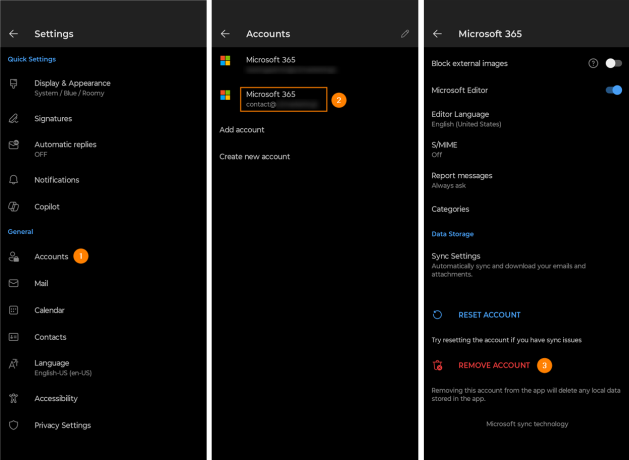The height and width of the screenshot is (460, 629).
Task: Open Mail settings
Action: click(103, 283)
